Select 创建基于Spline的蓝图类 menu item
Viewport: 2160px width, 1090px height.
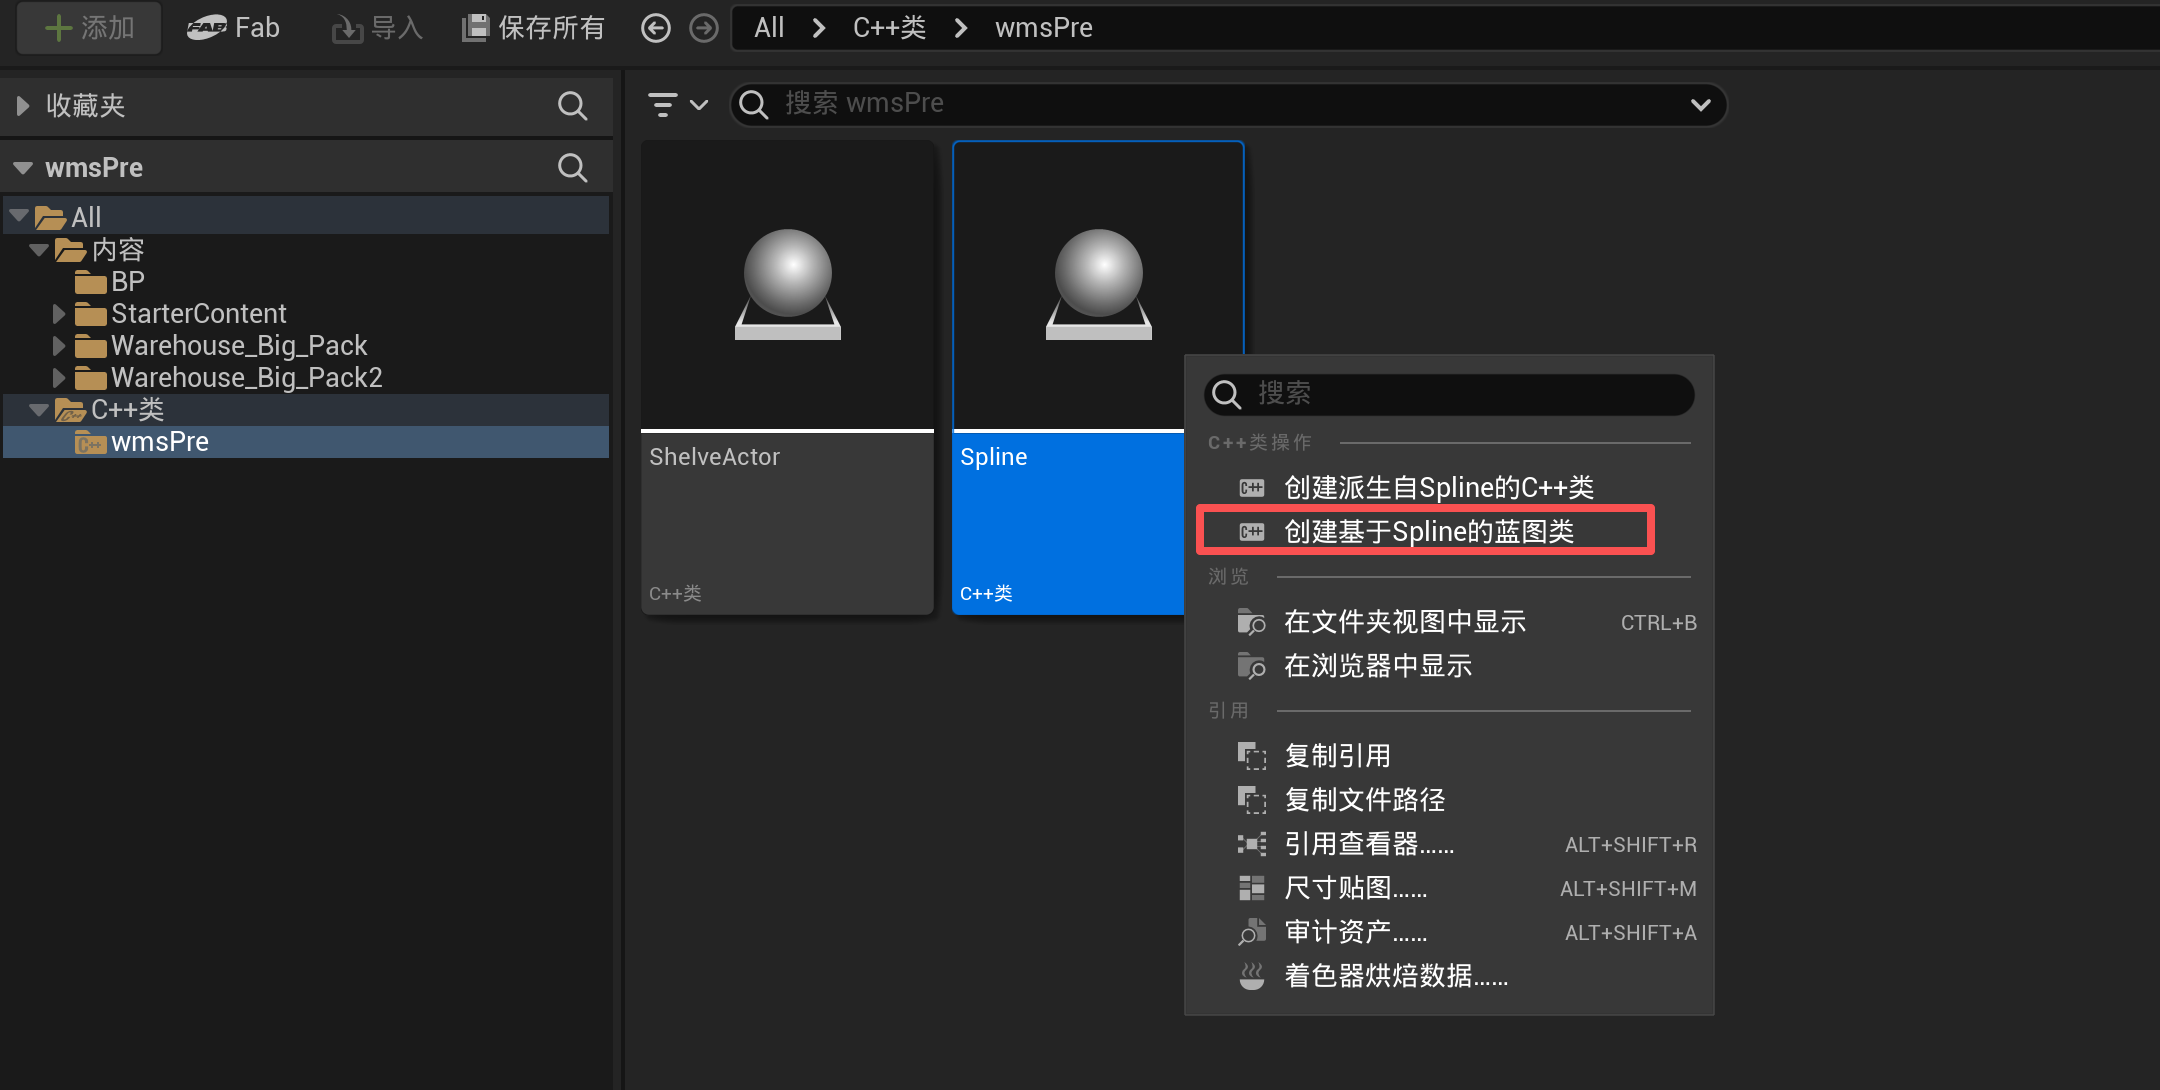pos(1428,531)
